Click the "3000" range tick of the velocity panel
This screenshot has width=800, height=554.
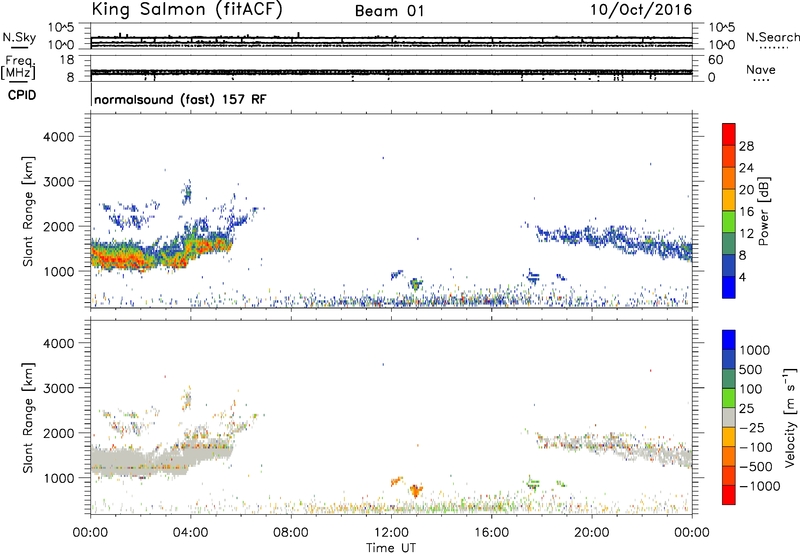pos(59,388)
